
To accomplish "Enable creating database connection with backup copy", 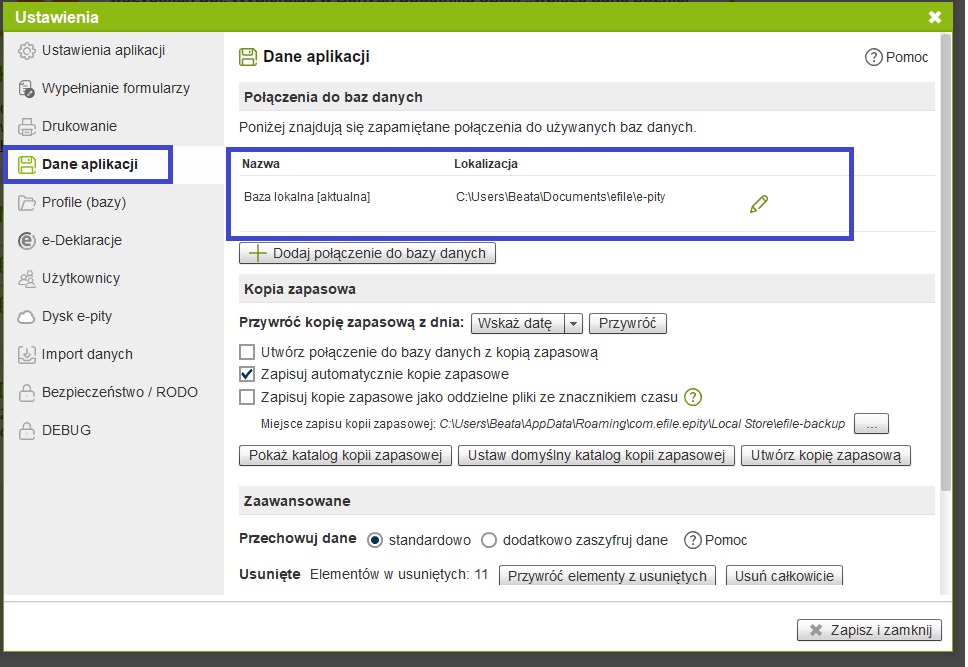I will click(247, 352).
